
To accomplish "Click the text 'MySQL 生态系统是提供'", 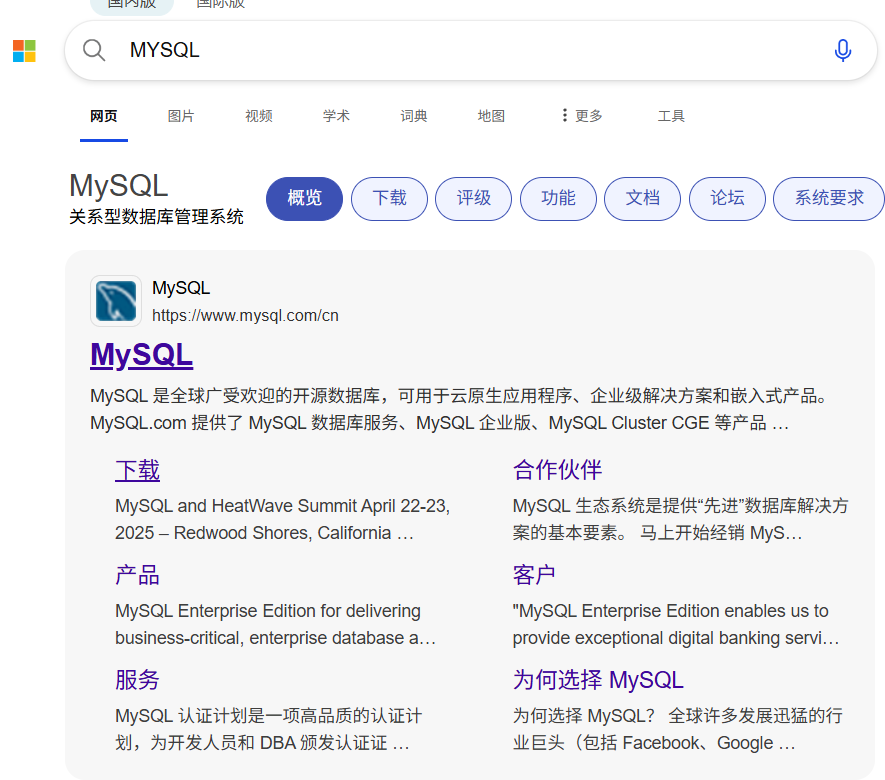I will [681, 506].
